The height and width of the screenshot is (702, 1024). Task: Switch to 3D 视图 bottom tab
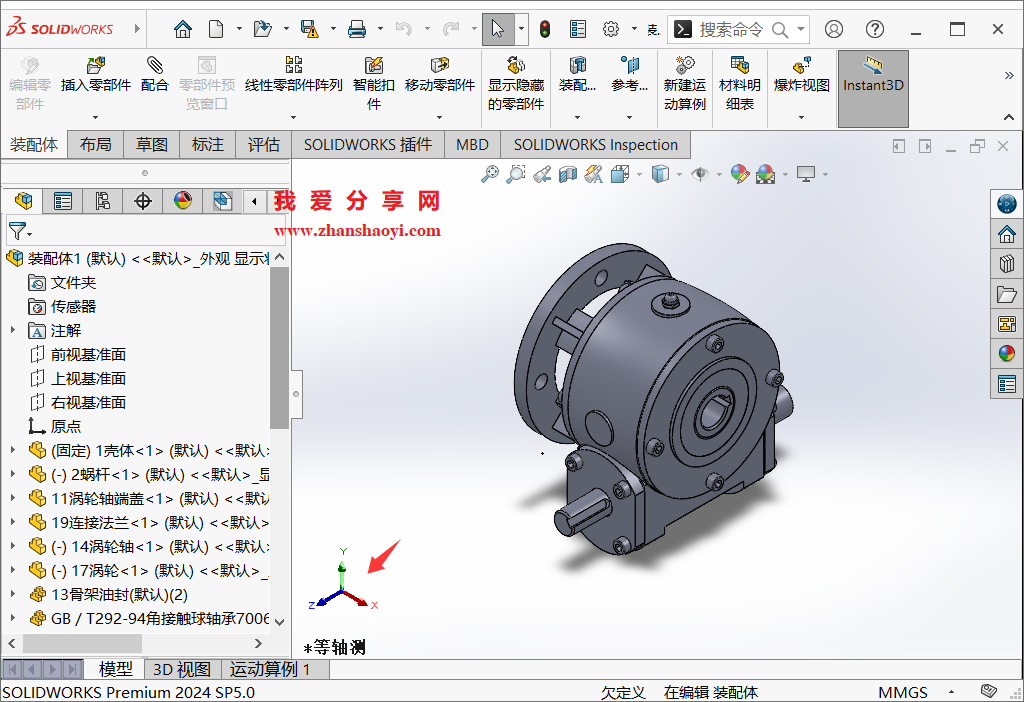click(182, 669)
